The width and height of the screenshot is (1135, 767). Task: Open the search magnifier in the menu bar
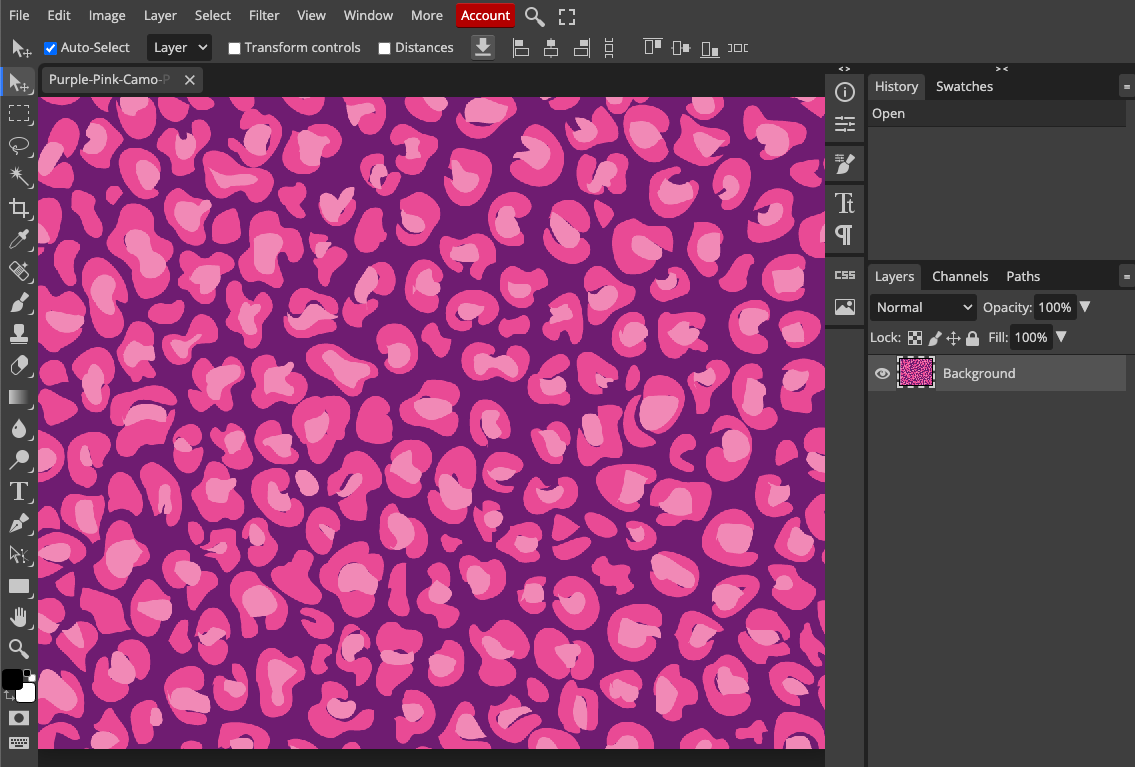pyautogui.click(x=534, y=16)
